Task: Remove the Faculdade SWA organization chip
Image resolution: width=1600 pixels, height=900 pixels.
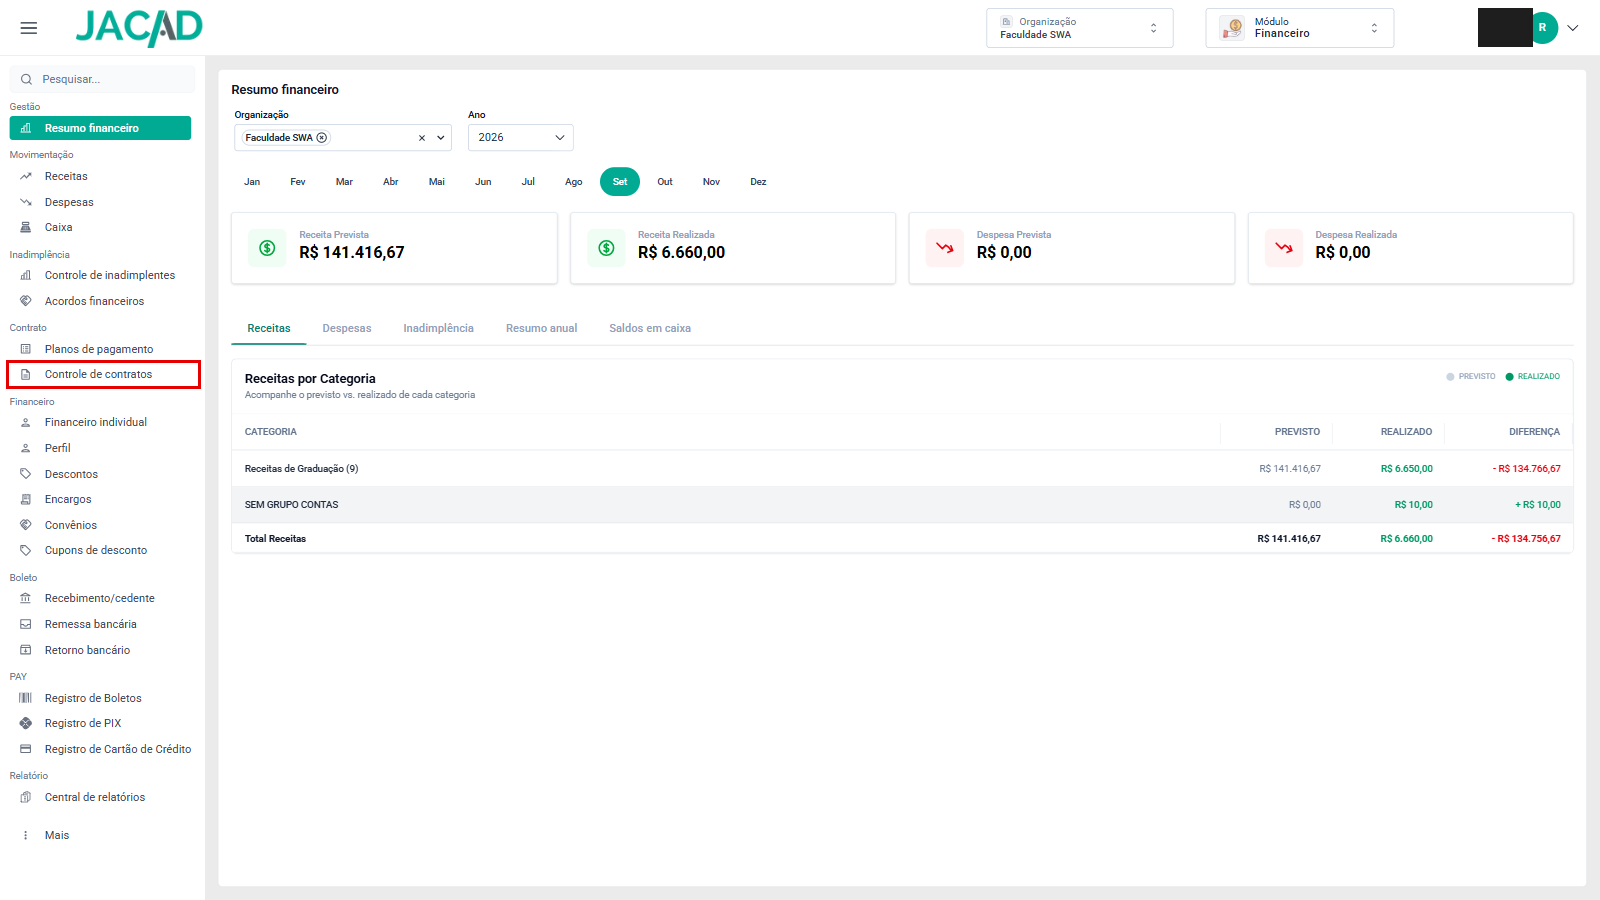Action: (x=322, y=138)
